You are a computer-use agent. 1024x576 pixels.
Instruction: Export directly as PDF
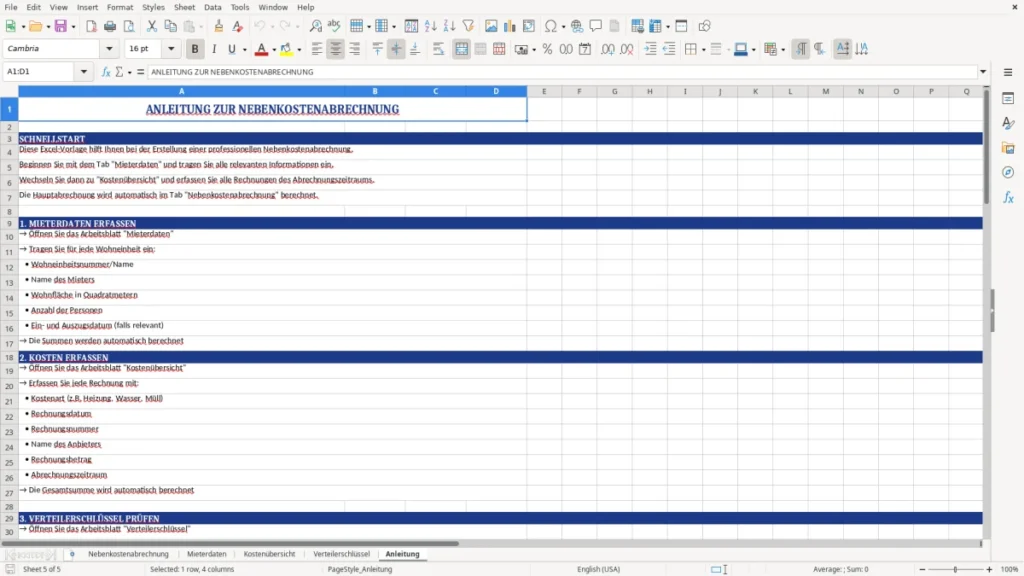(x=91, y=26)
